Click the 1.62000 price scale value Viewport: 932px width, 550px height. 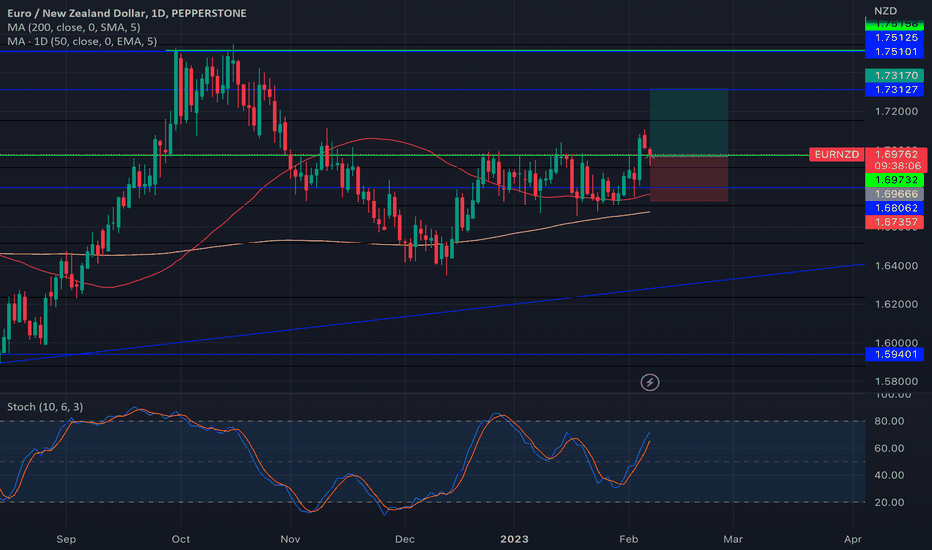coord(896,304)
